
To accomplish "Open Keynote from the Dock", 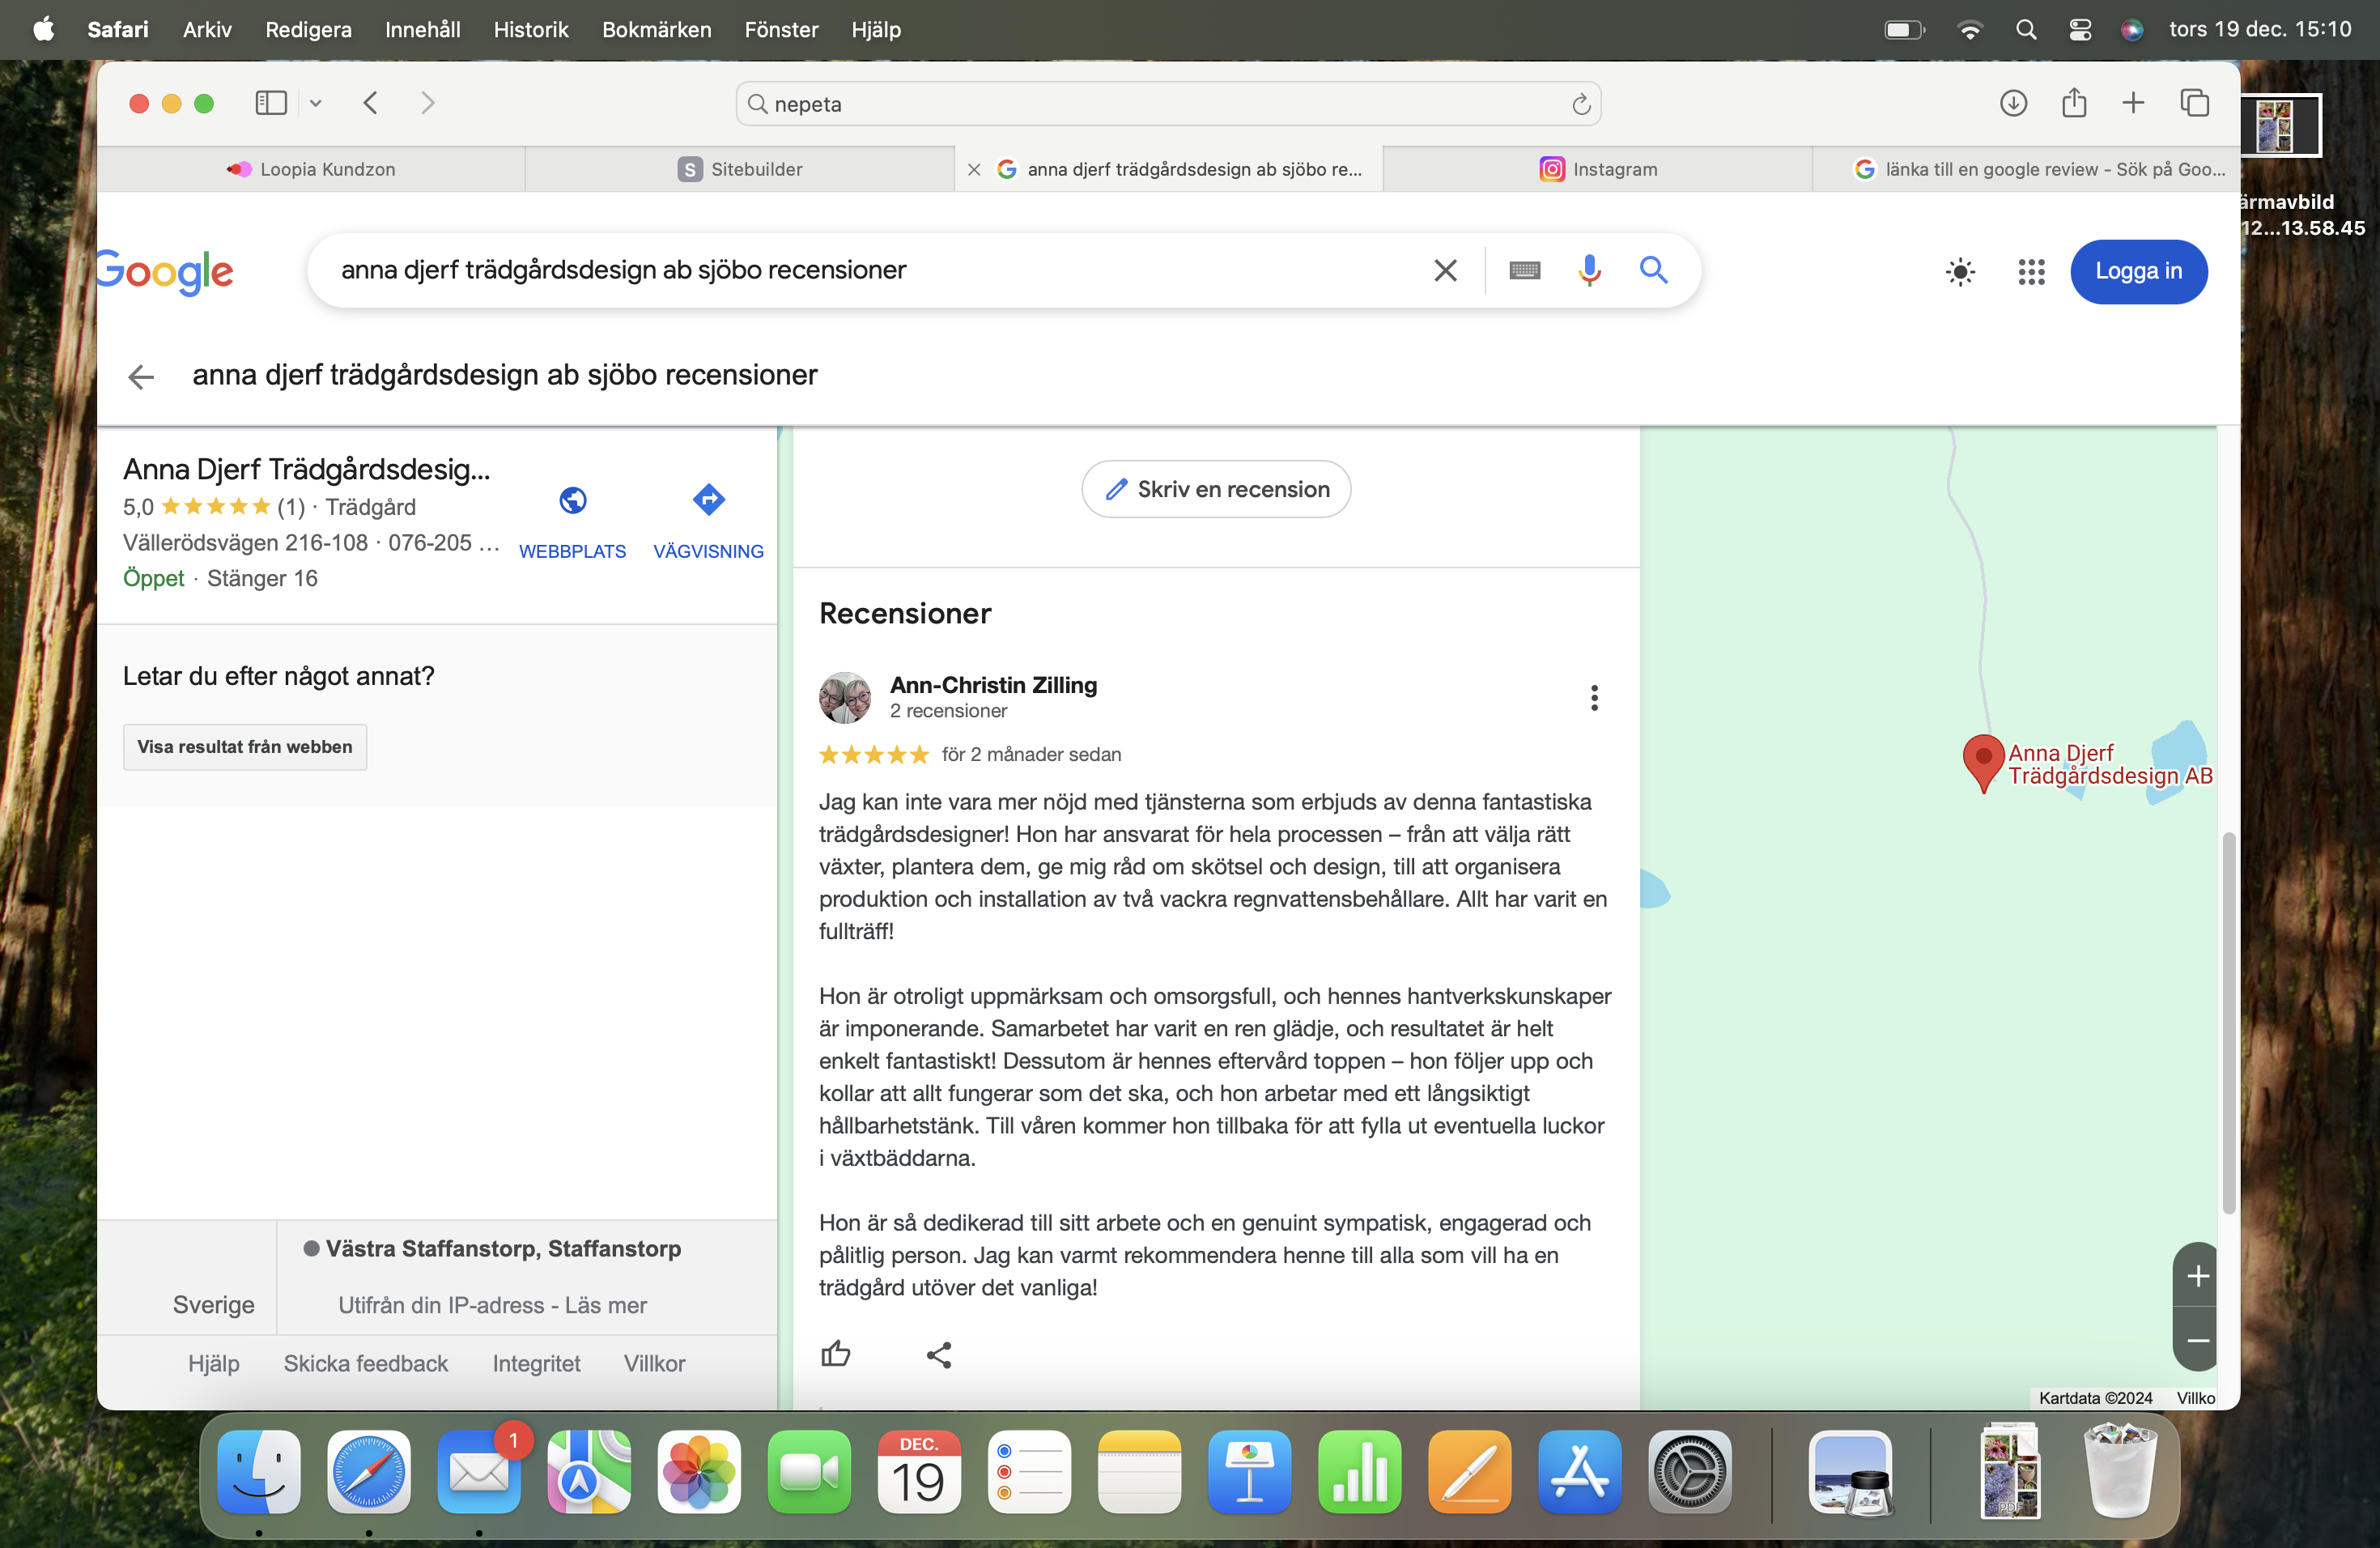I will pyautogui.click(x=1249, y=1471).
